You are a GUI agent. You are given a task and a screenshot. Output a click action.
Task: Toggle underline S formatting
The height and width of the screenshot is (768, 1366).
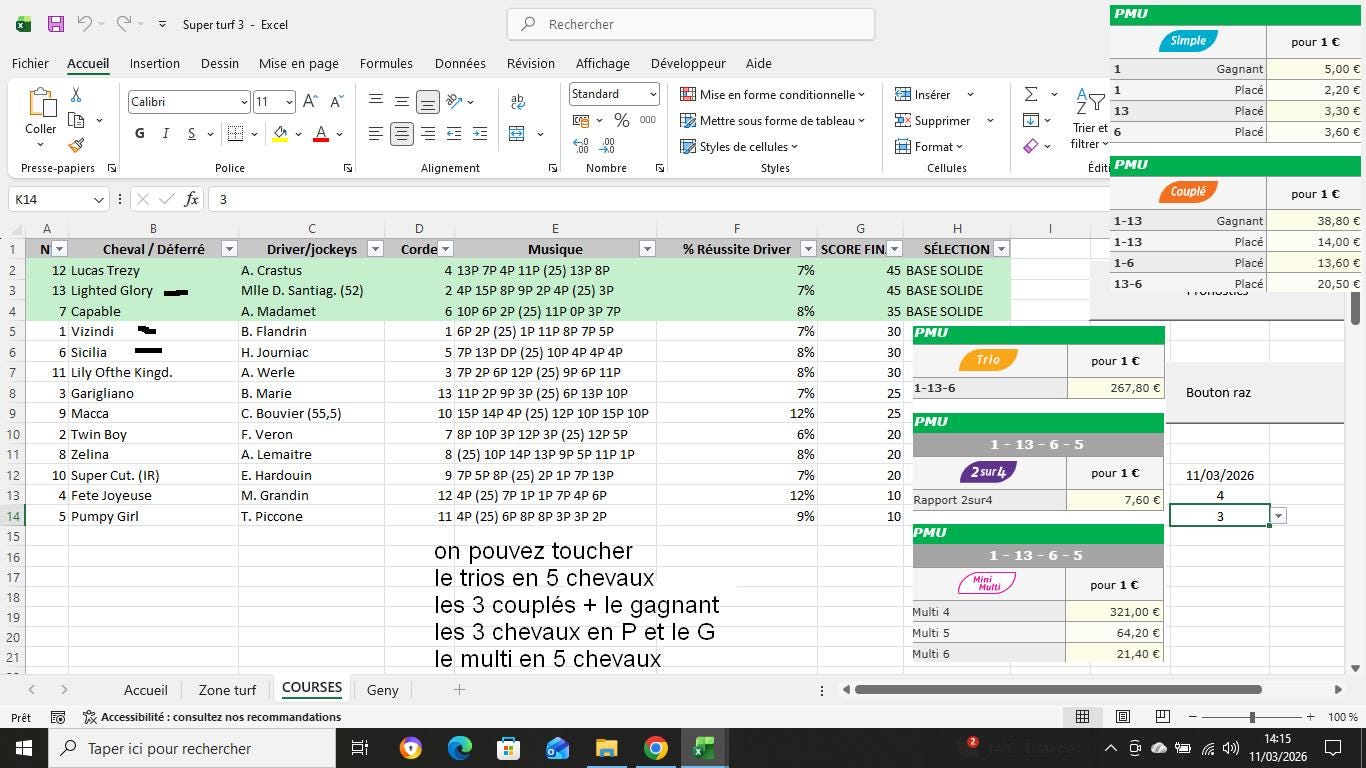(191, 134)
